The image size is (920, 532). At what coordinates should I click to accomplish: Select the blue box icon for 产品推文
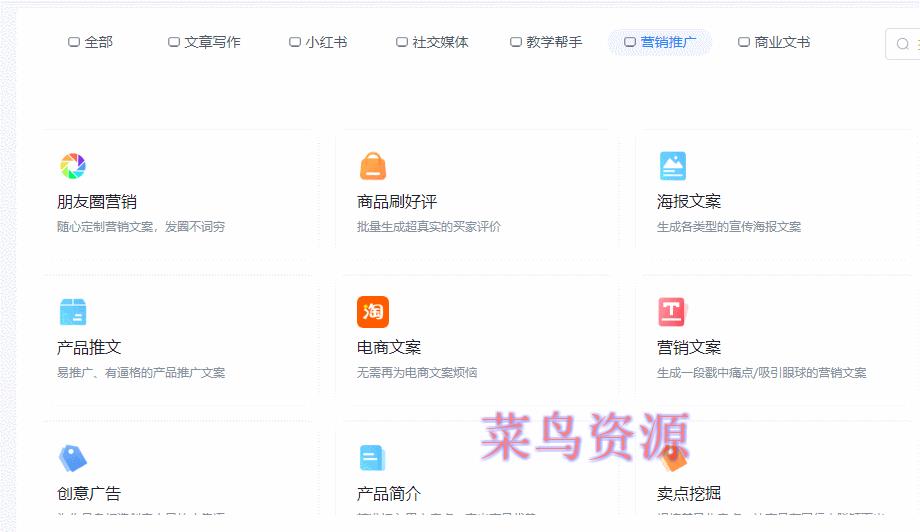(73, 312)
